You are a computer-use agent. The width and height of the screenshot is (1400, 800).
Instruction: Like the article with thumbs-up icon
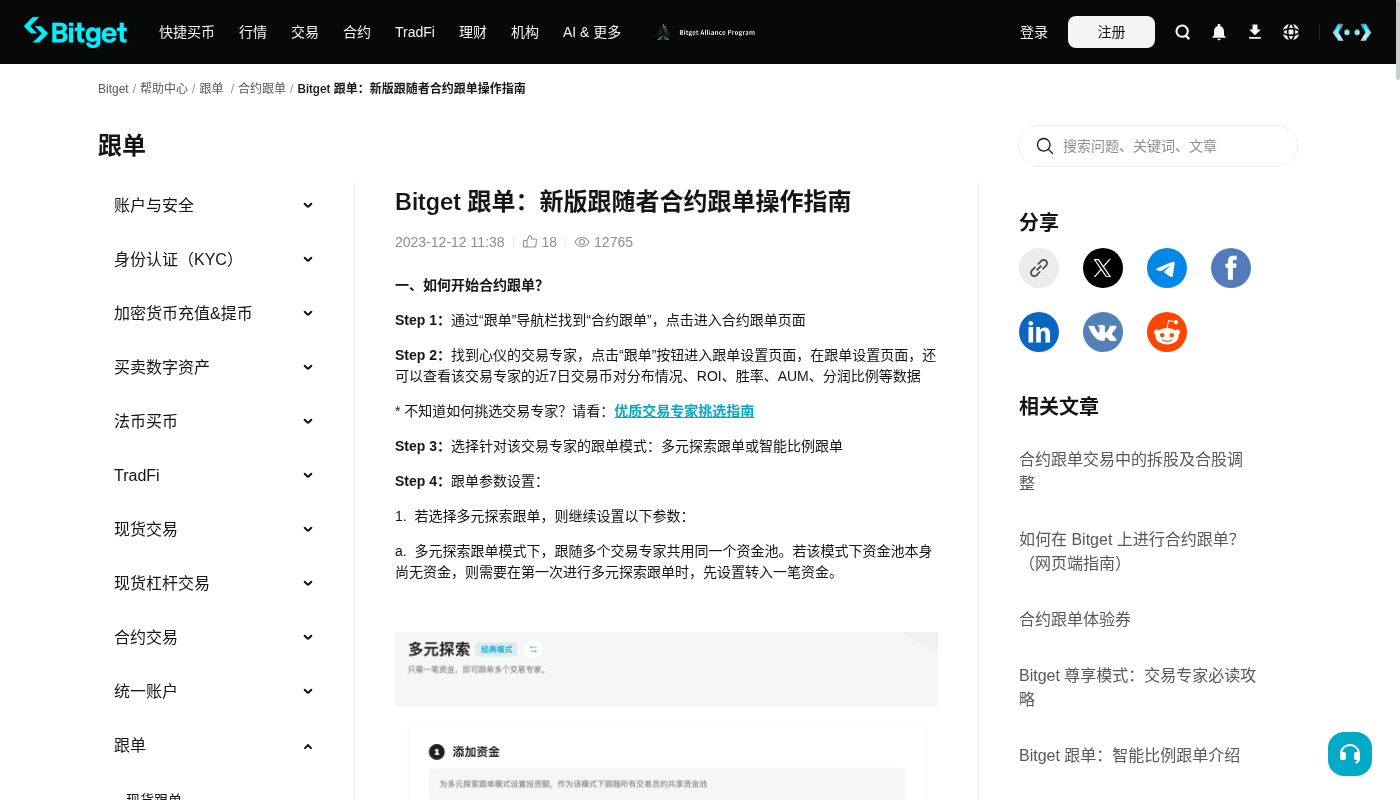click(x=530, y=242)
